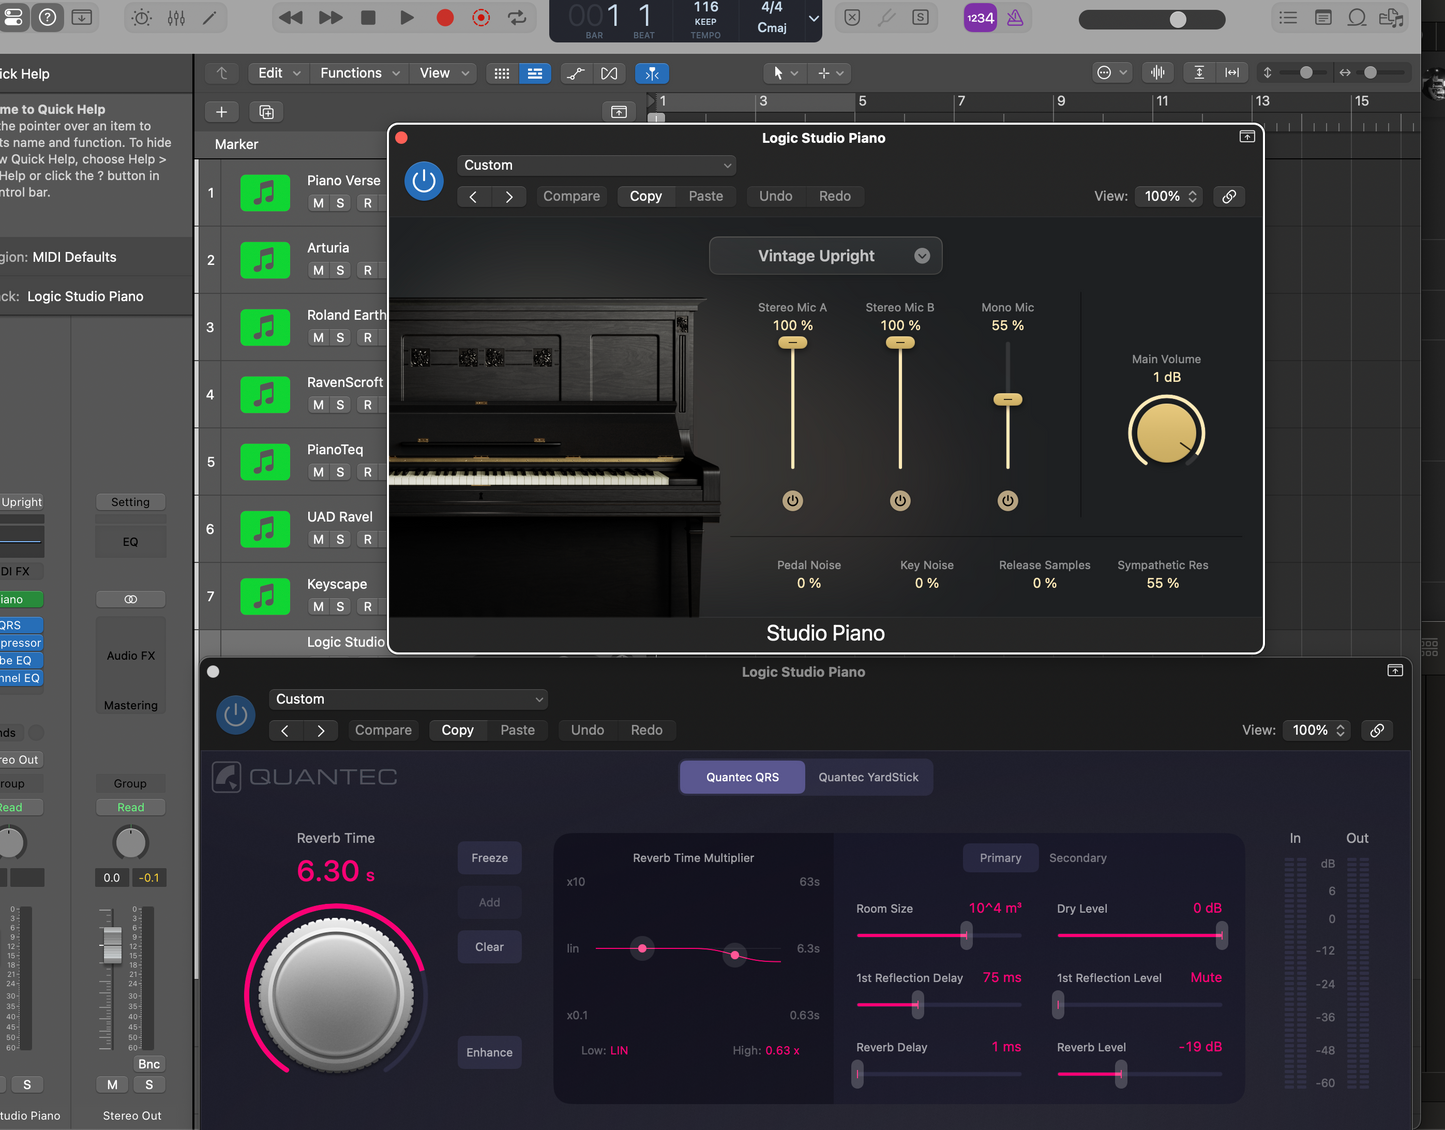Mute the Piano Verse track
This screenshot has width=1445, height=1130.
click(x=318, y=203)
